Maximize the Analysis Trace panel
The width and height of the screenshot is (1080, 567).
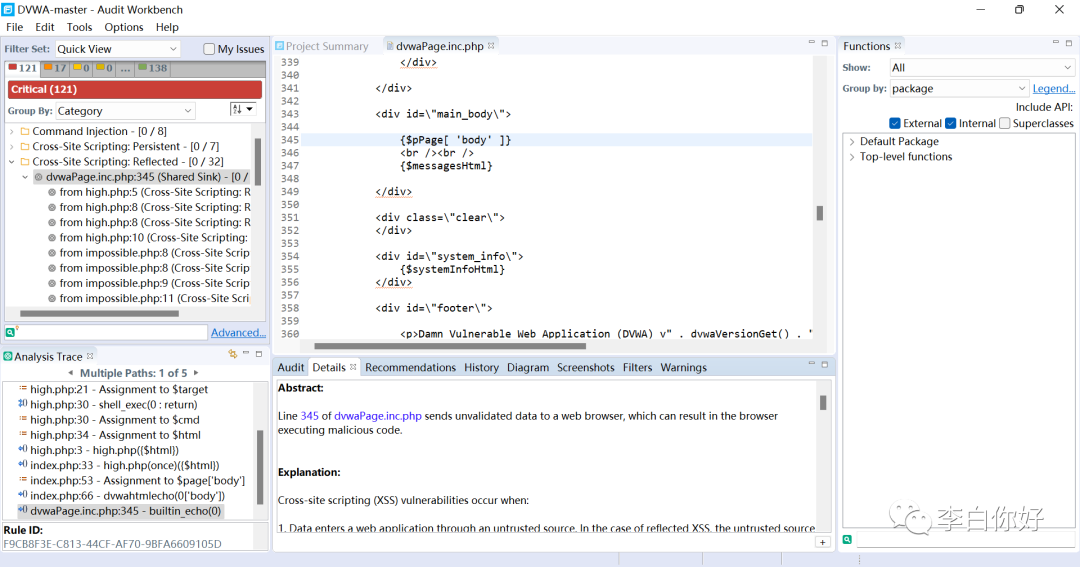point(259,353)
